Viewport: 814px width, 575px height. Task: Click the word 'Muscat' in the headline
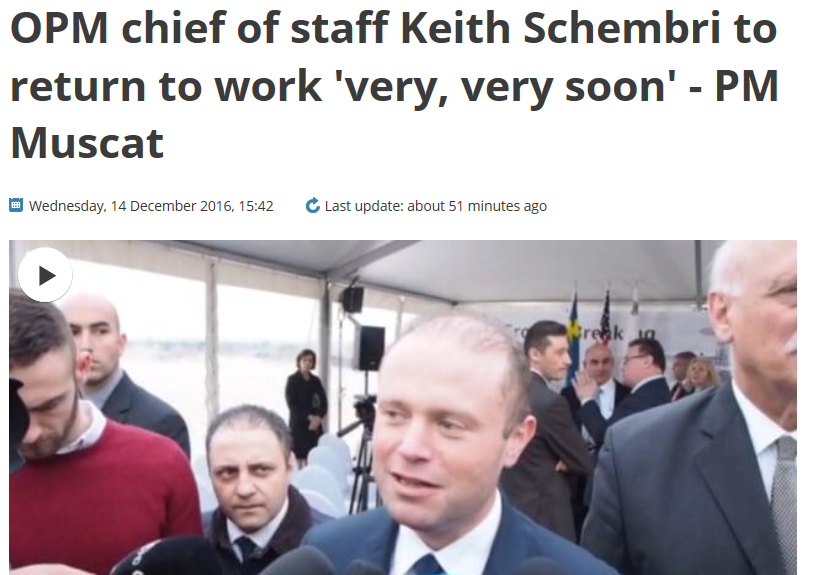(x=87, y=142)
